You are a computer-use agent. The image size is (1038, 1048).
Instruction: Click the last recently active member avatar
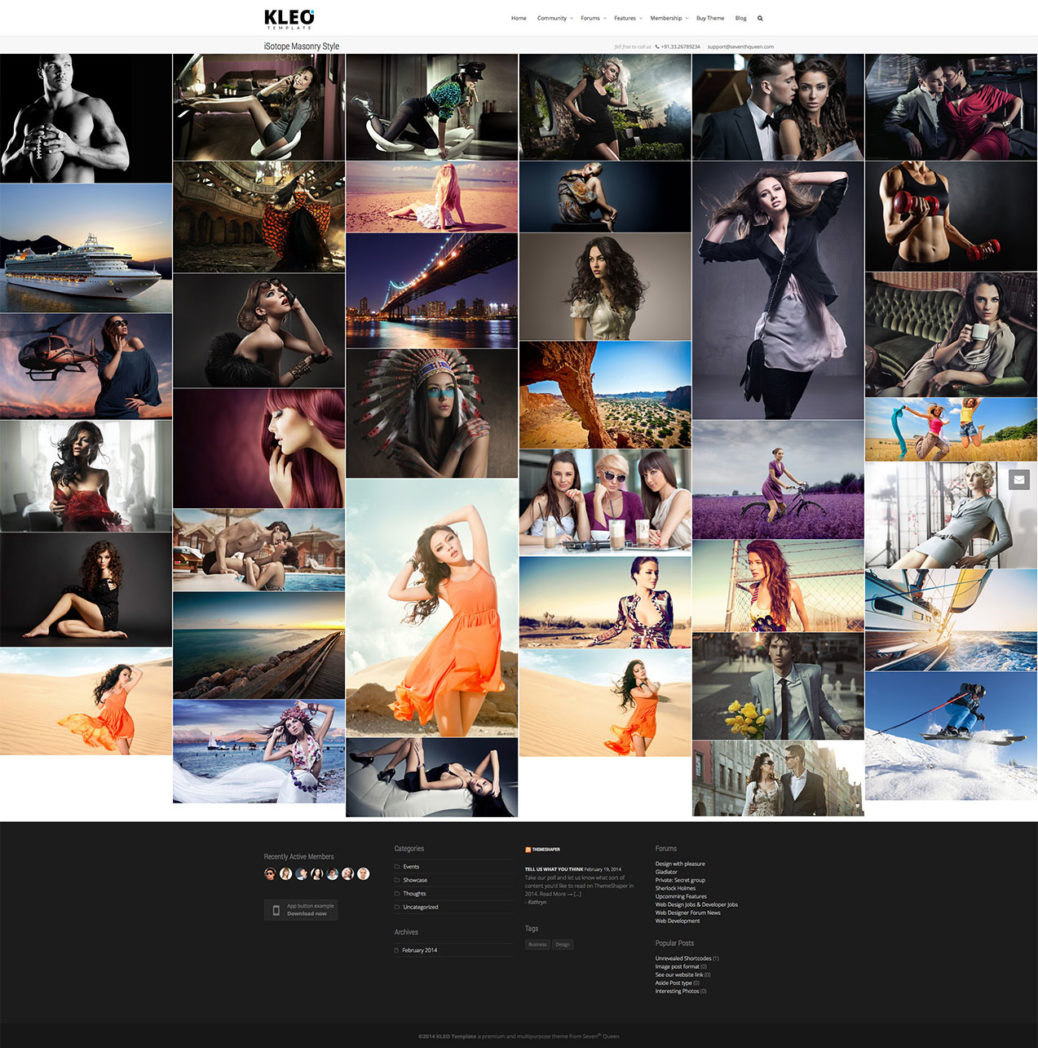(x=363, y=874)
